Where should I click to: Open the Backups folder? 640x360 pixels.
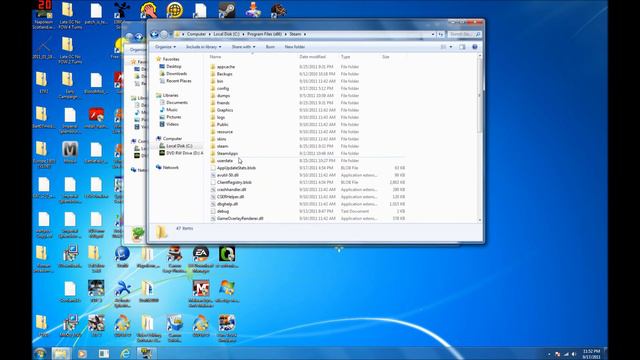[224, 74]
